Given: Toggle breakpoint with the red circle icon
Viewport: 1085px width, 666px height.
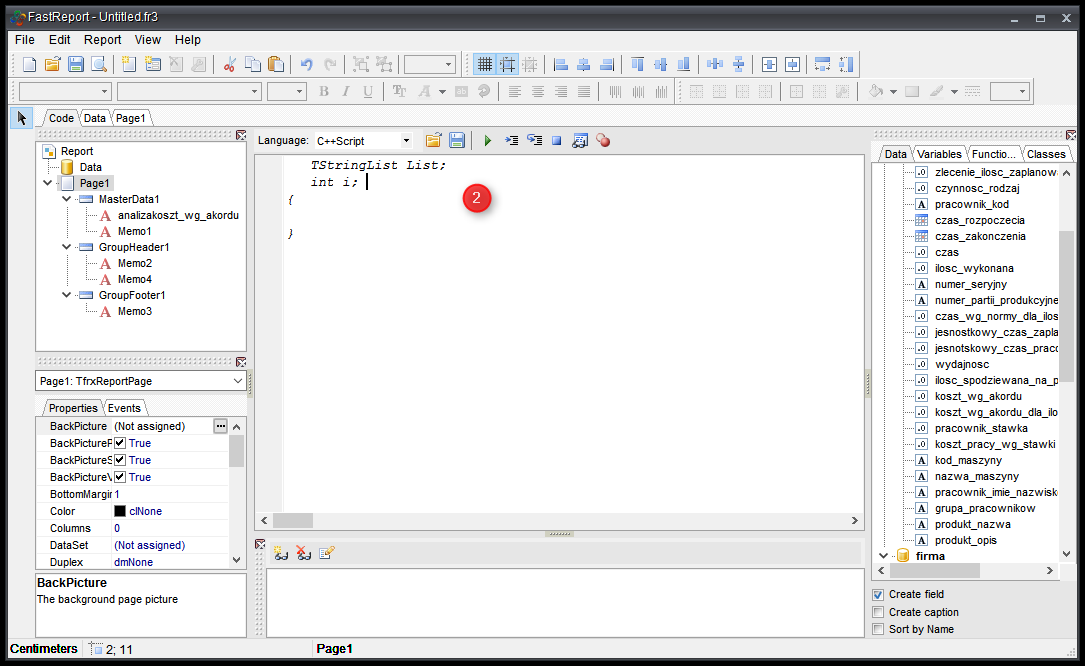Looking at the screenshot, I should pos(603,141).
